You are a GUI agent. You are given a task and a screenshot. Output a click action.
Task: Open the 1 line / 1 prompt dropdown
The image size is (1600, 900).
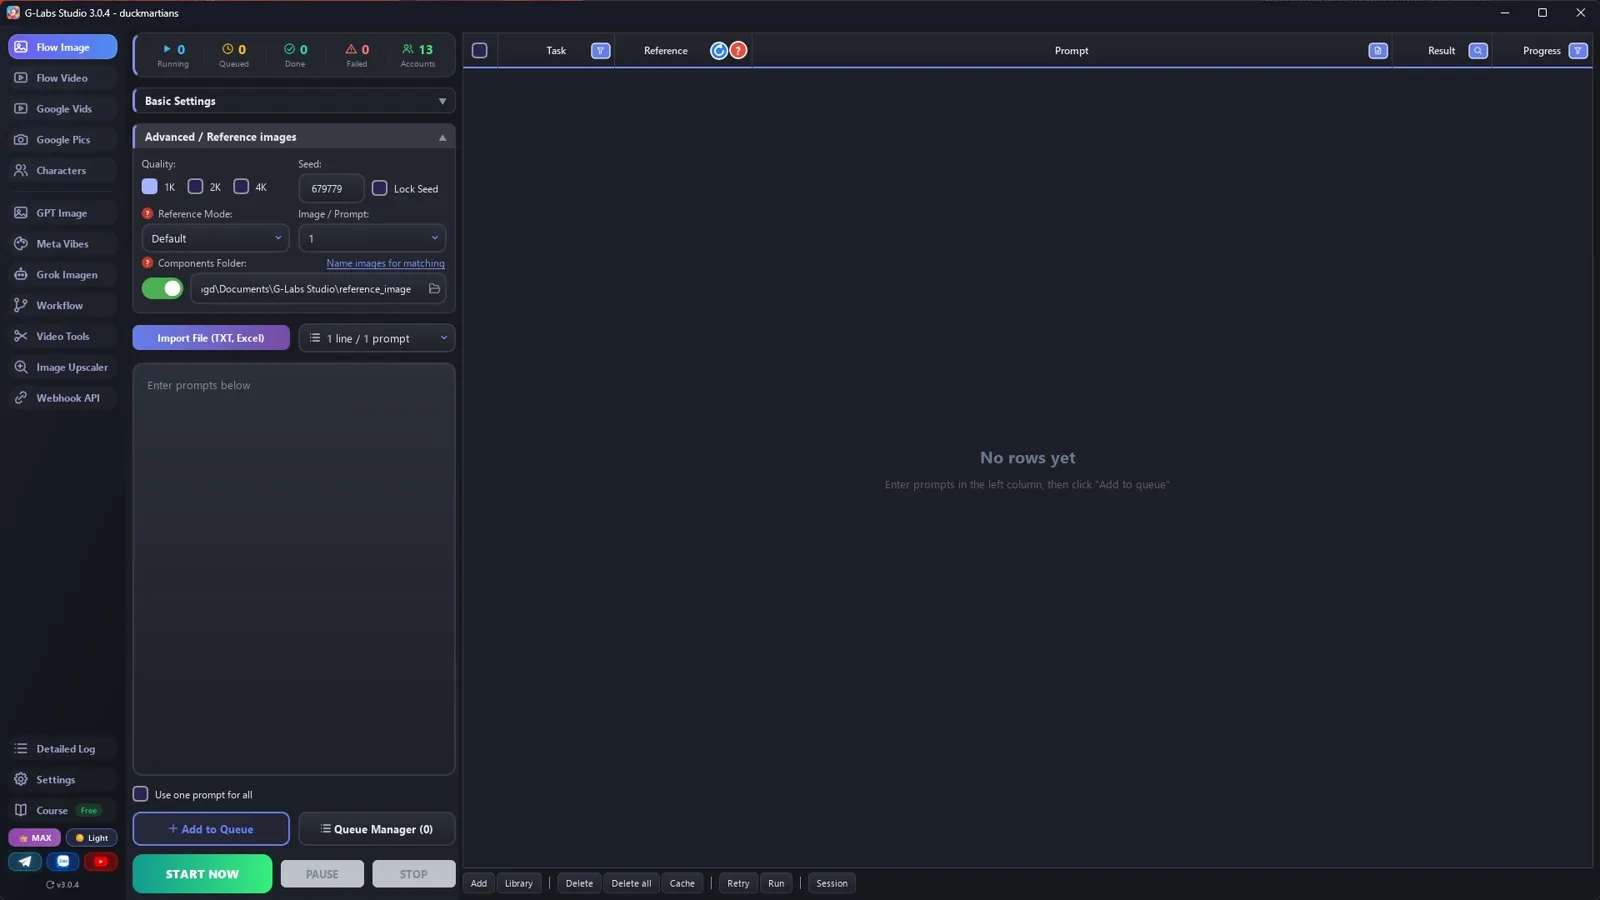click(x=377, y=338)
